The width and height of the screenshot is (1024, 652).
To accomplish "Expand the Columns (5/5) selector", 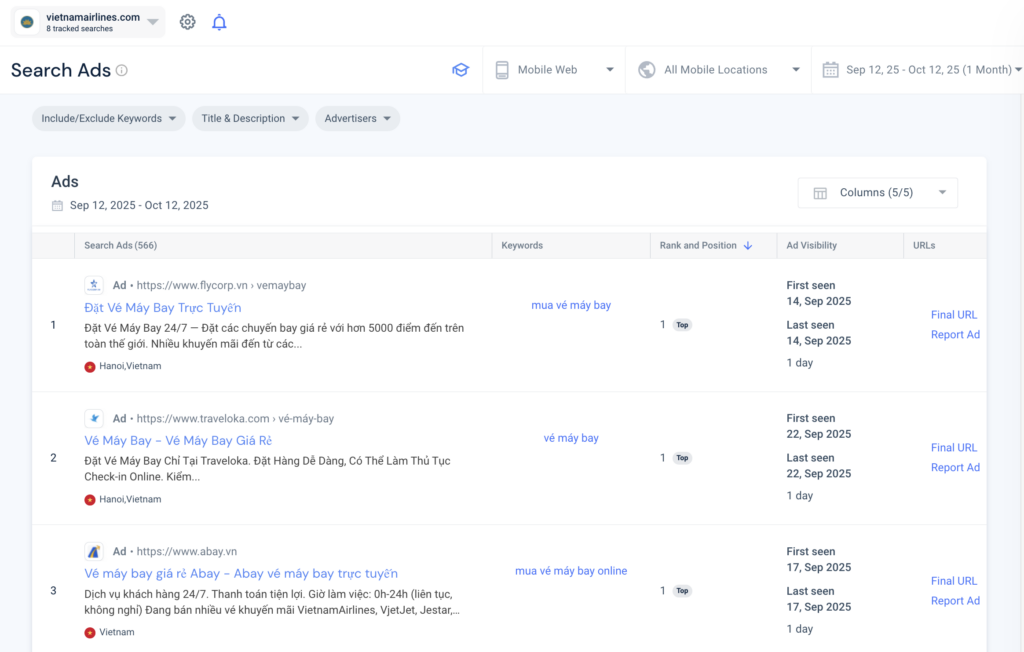I will coord(877,193).
